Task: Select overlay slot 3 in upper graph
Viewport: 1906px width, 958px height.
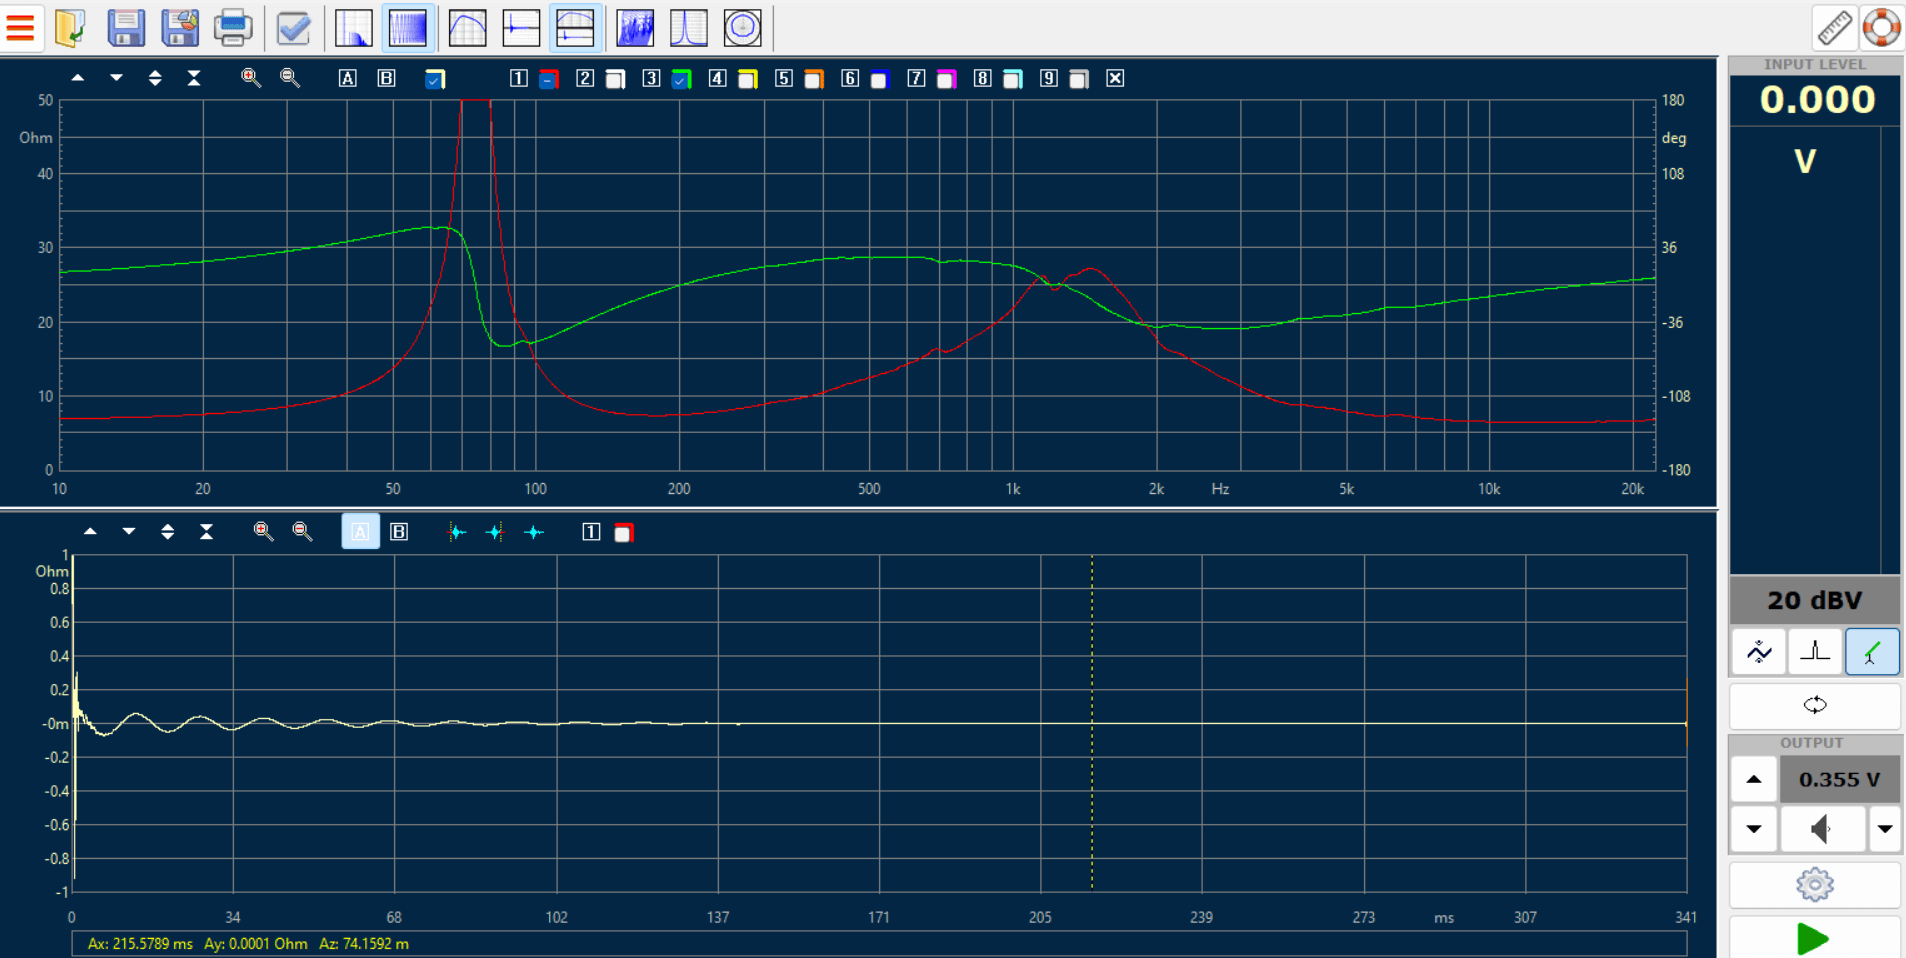Action: [x=651, y=78]
